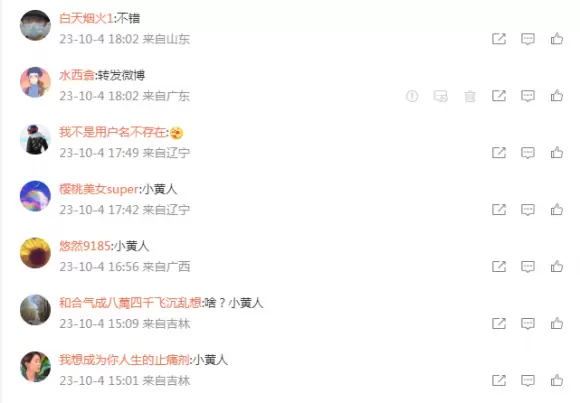Like the 15:01 post by 我想成为你人生的止痛剂
This screenshot has height=403, width=580.
pos(557,381)
